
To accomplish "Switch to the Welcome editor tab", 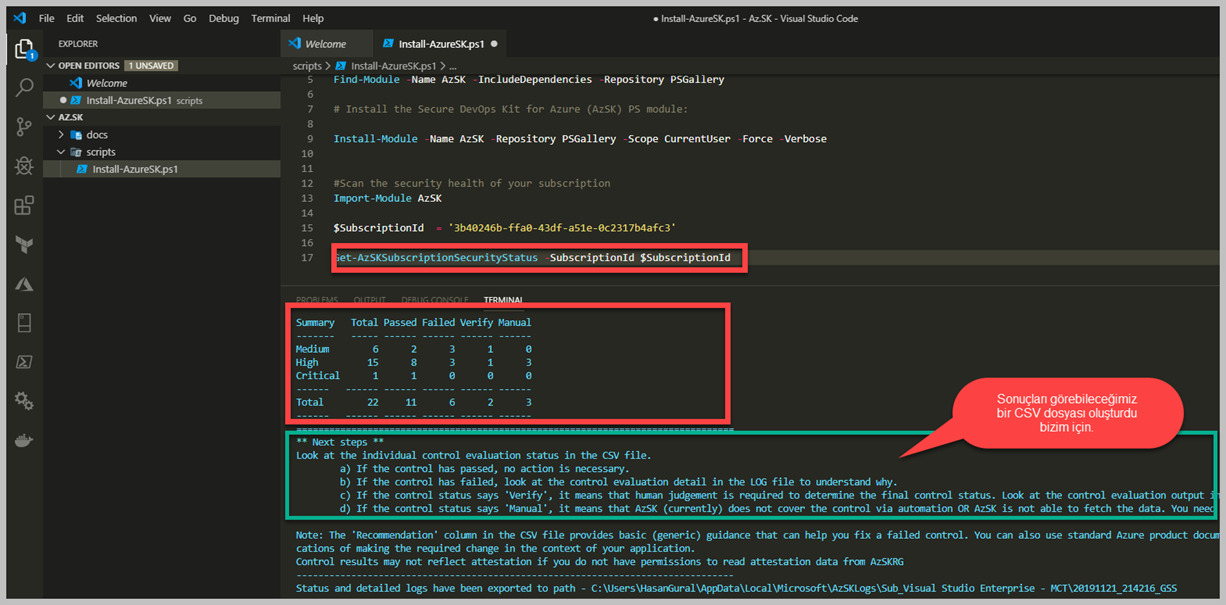I will point(326,44).
